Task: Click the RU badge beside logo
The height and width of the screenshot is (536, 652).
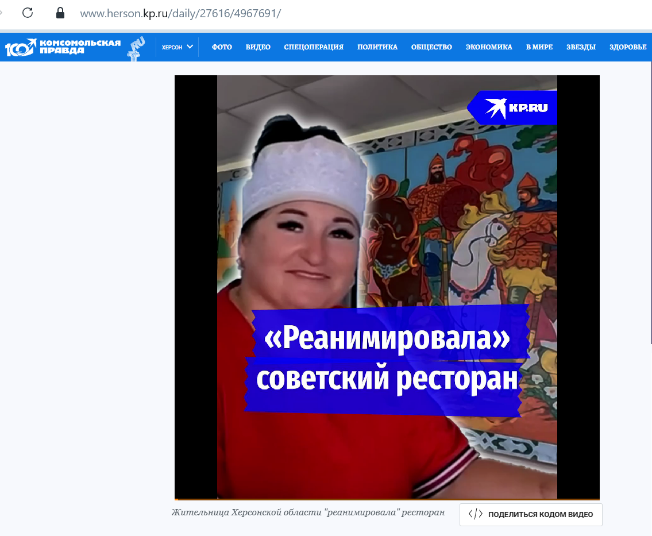Action: [137, 46]
